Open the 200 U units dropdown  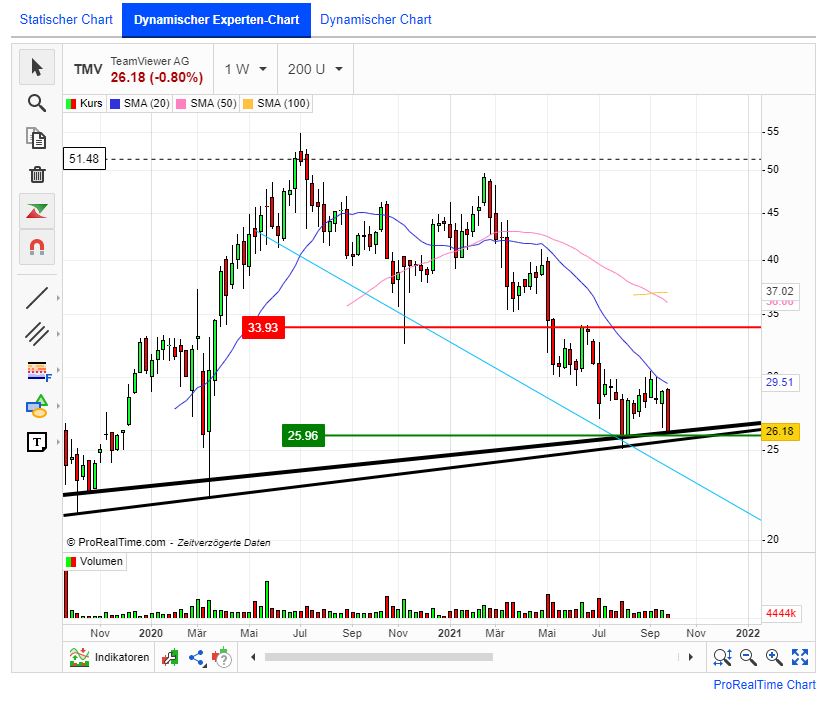click(x=315, y=69)
